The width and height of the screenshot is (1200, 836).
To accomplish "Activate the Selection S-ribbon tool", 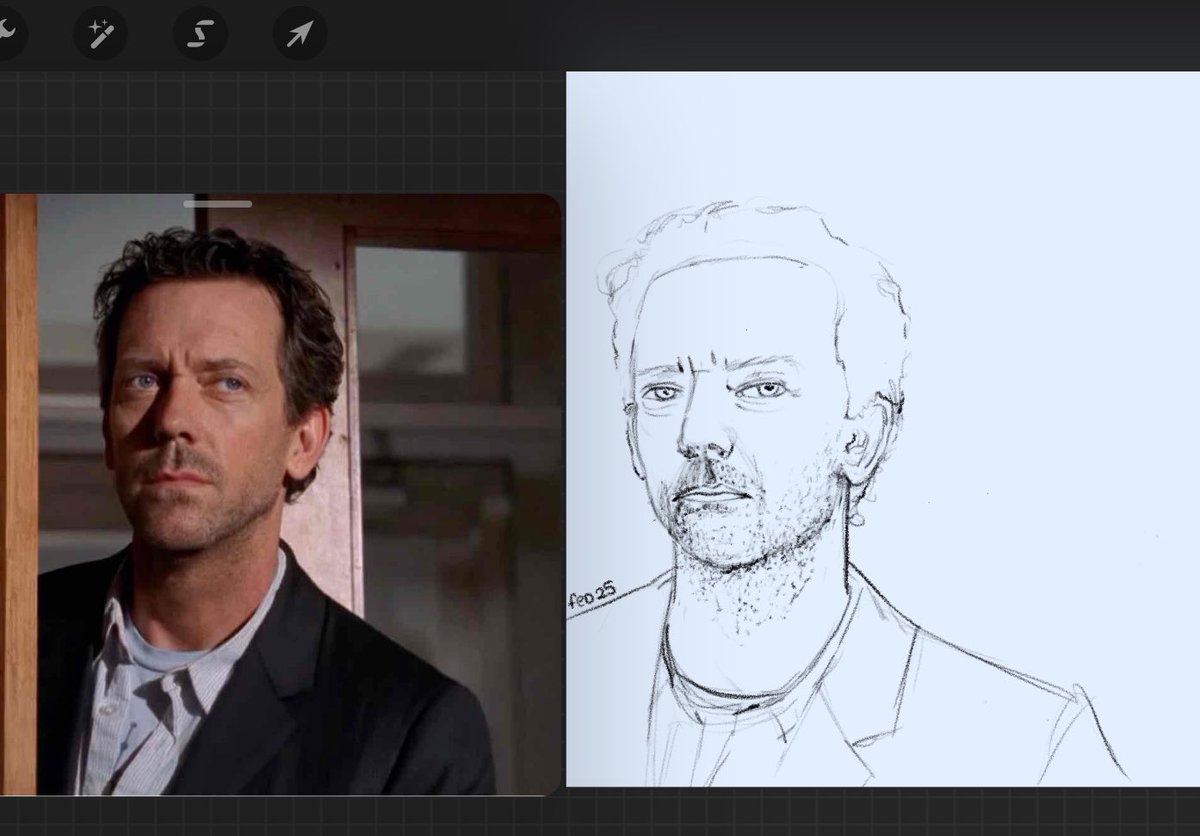I will 200,33.
